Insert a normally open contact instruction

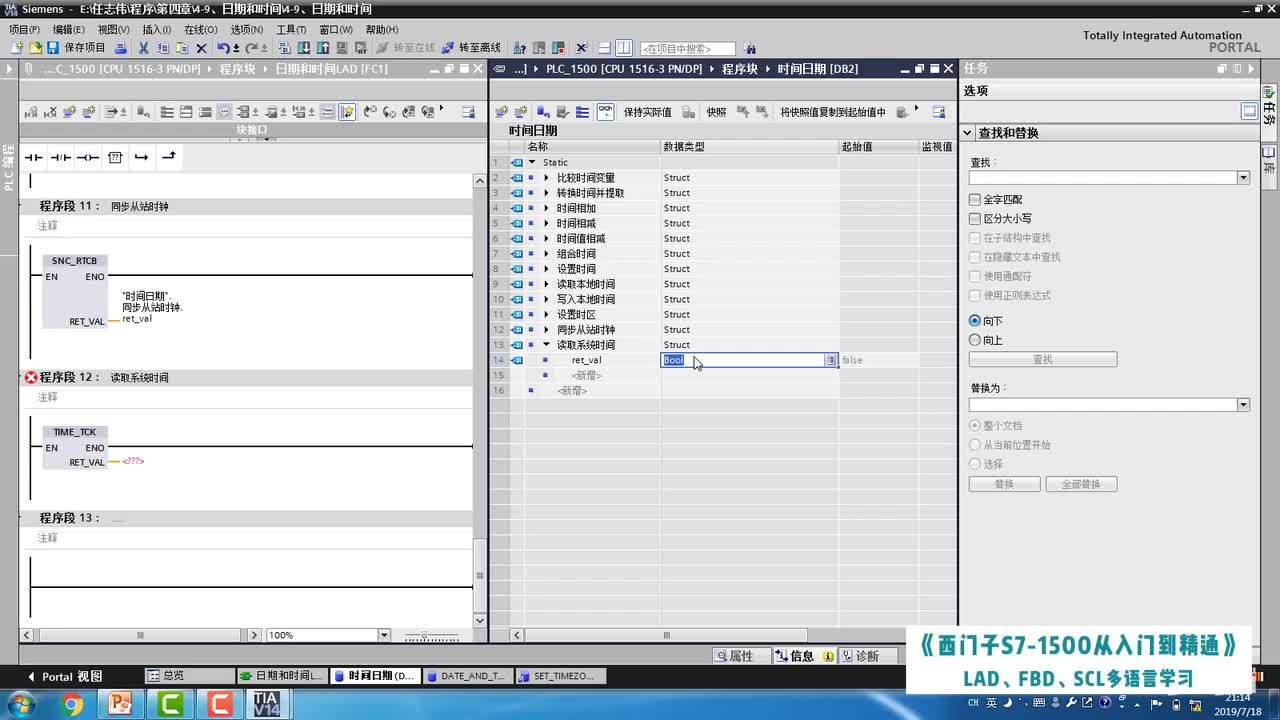pos(34,157)
